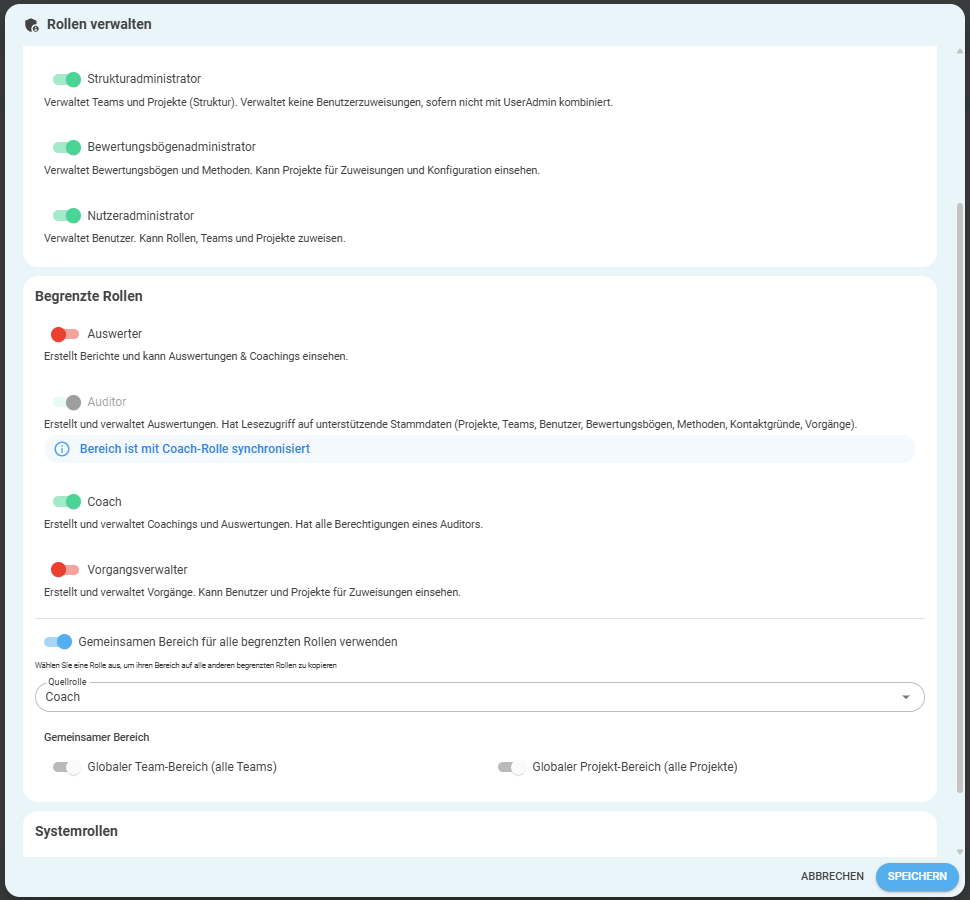The image size is (970, 900).
Task: Click the Coach role label next to its switch
Action: (x=104, y=502)
